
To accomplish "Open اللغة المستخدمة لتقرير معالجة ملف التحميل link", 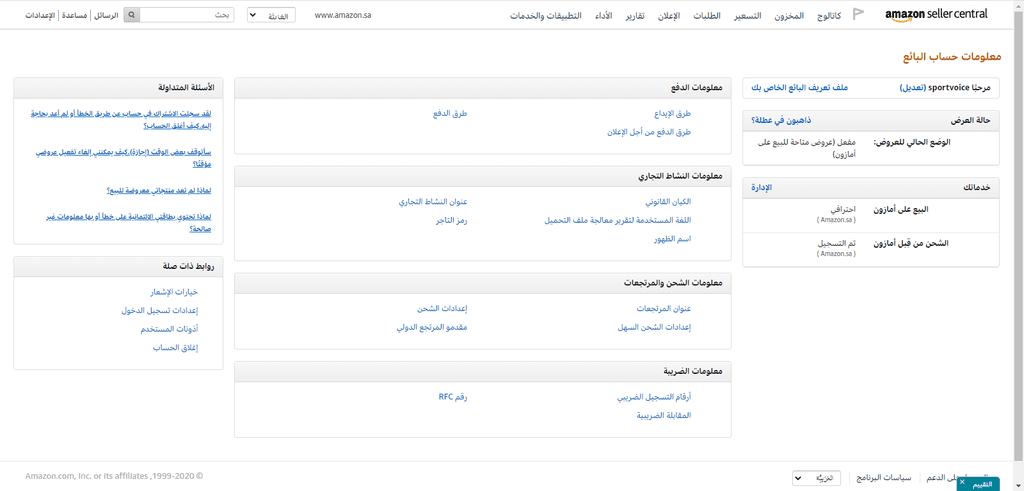I will [618, 221].
